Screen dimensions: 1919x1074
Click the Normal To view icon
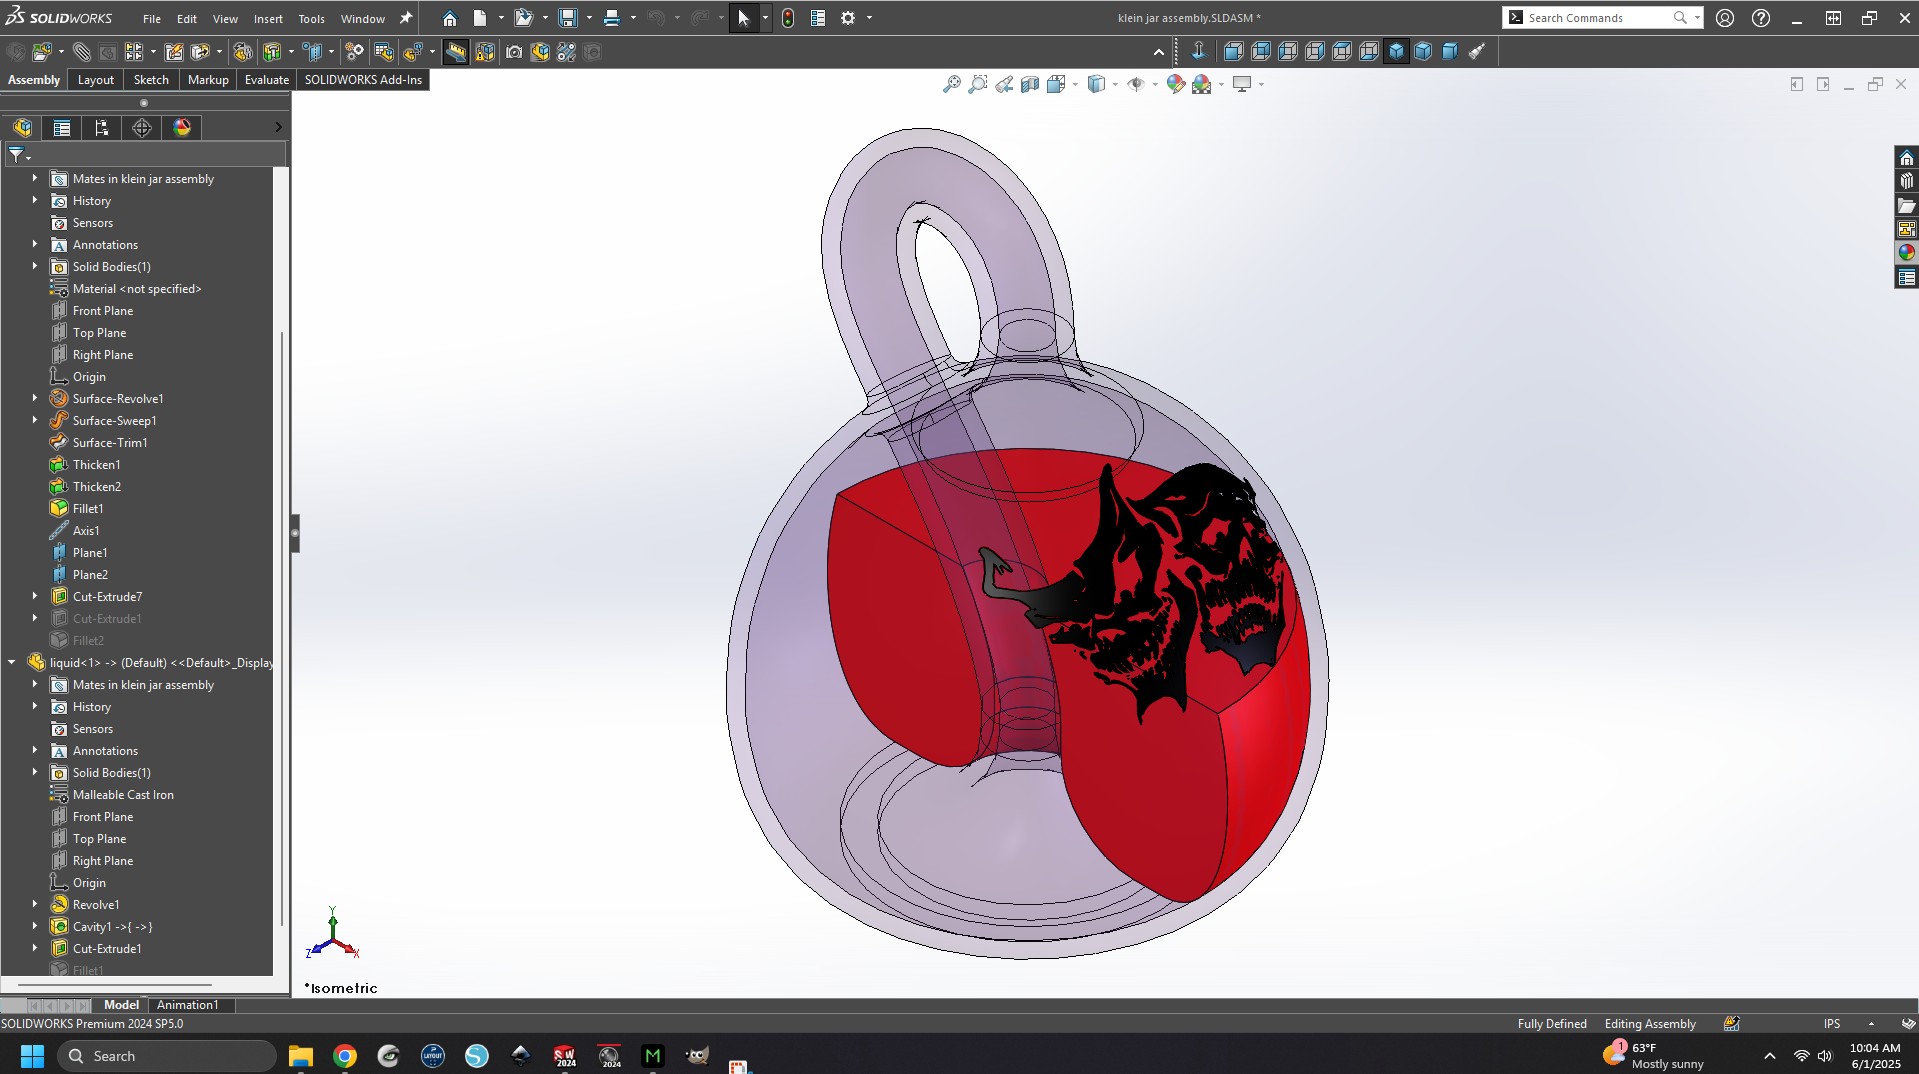click(1199, 51)
